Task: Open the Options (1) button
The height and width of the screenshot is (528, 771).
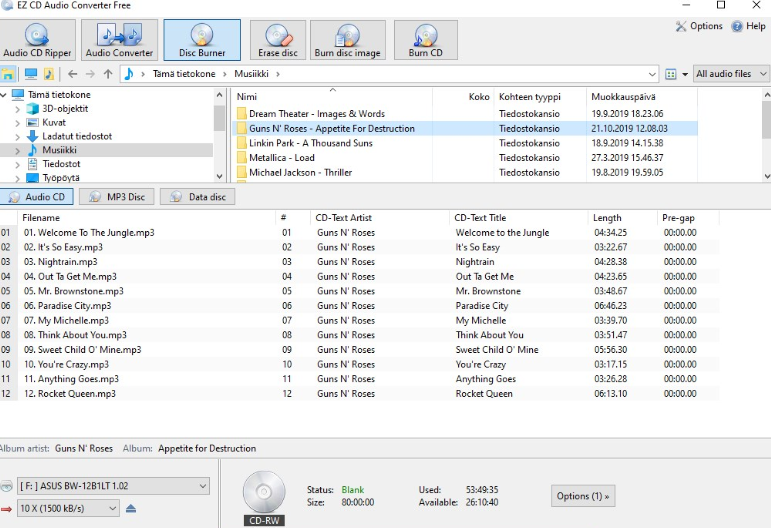Action: 583,496
